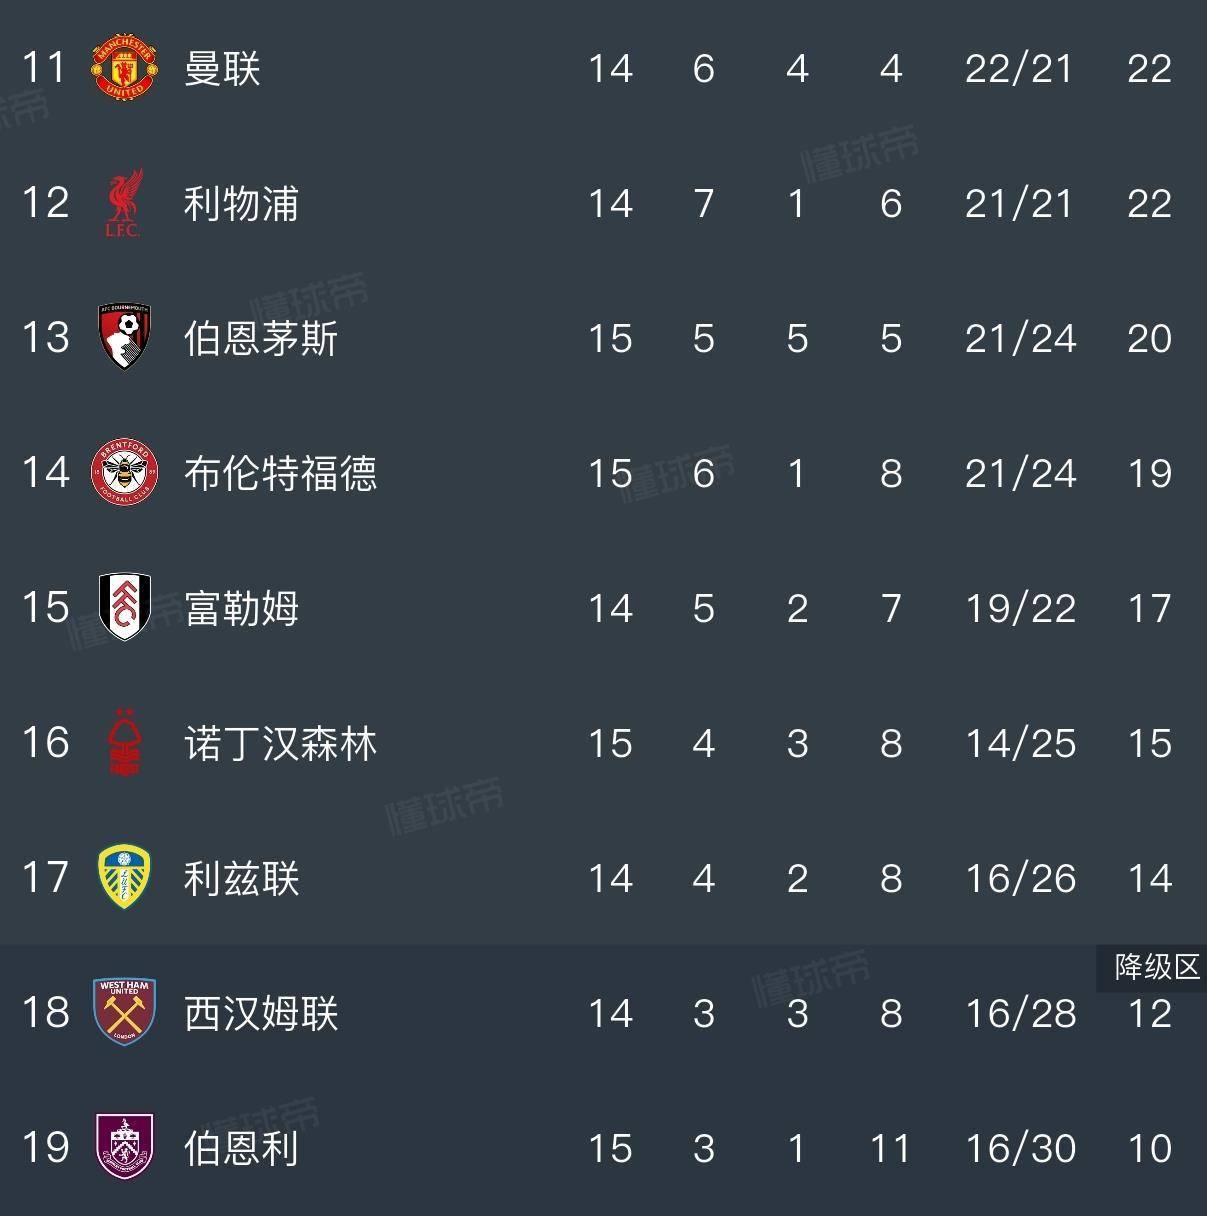Open the Bournemouth club badge
This screenshot has height=1216, width=1207.
(125, 338)
